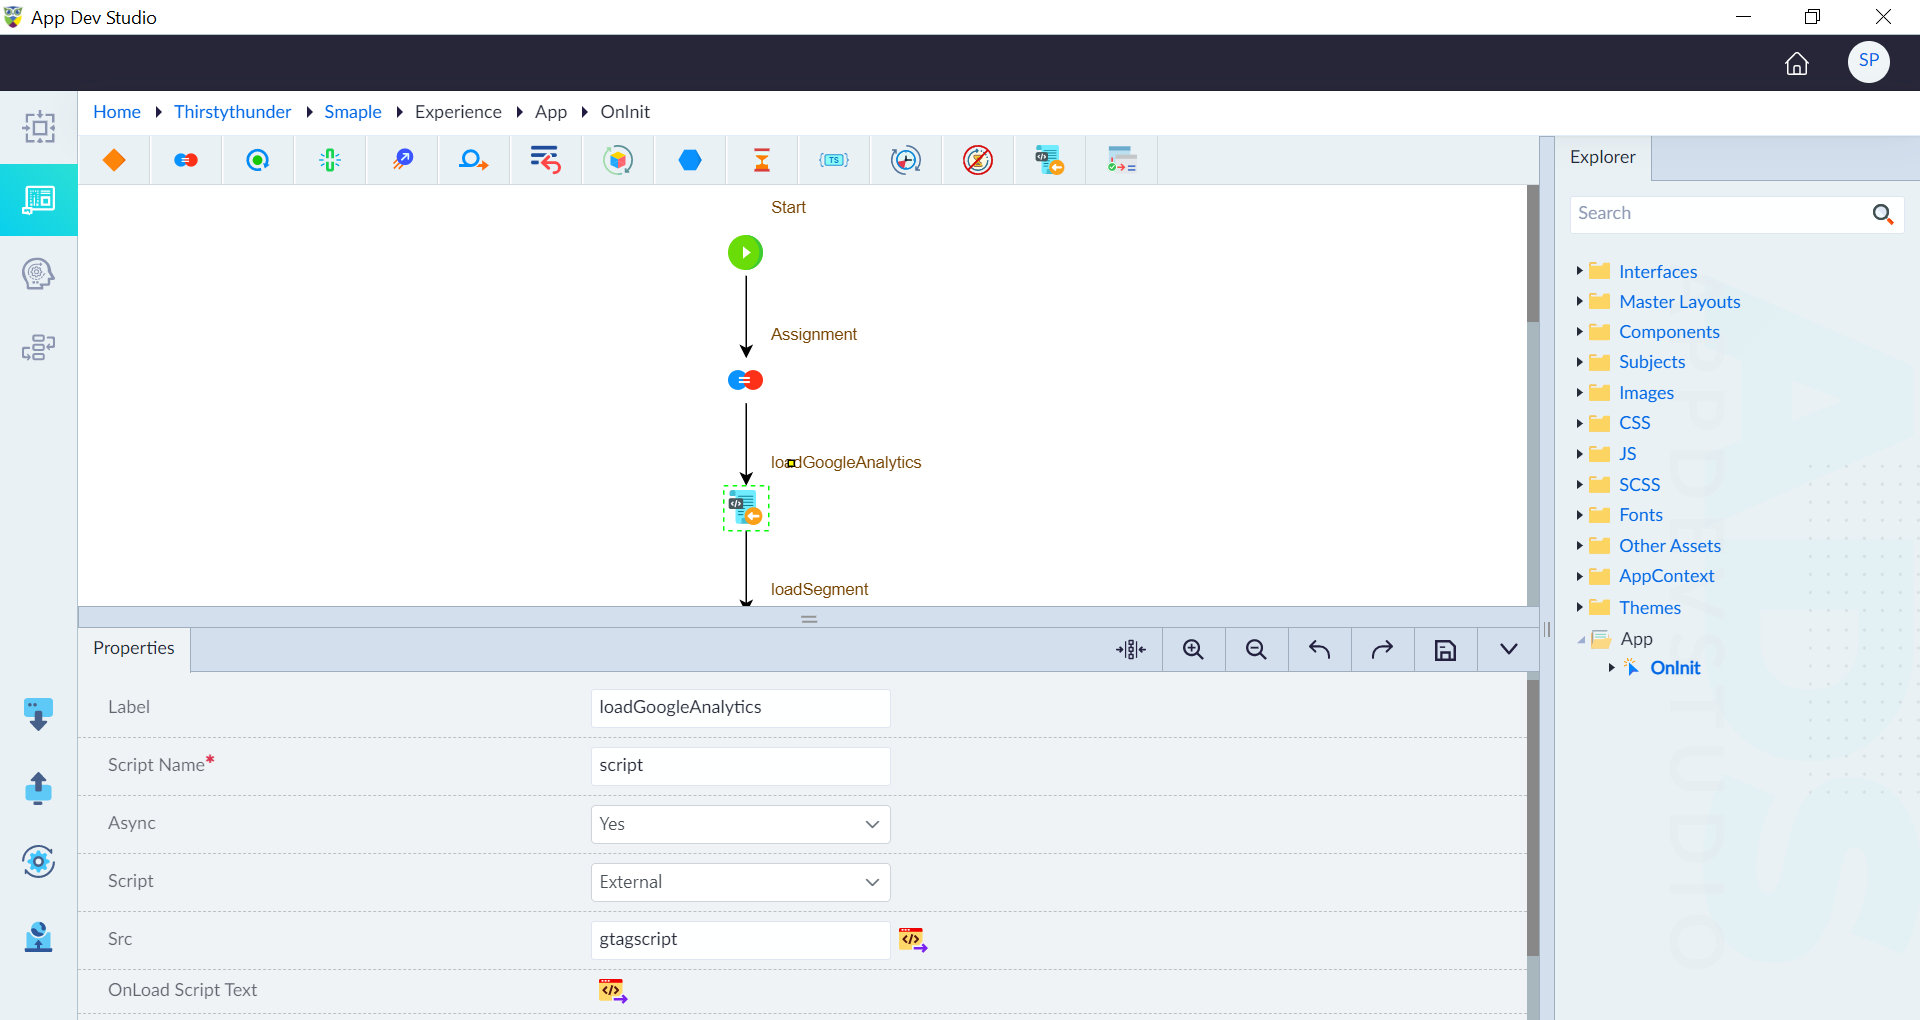This screenshot has width=1920, height=1020.
Task: Select the TS script tool in toolbar
Action: [x=834, y=160]
